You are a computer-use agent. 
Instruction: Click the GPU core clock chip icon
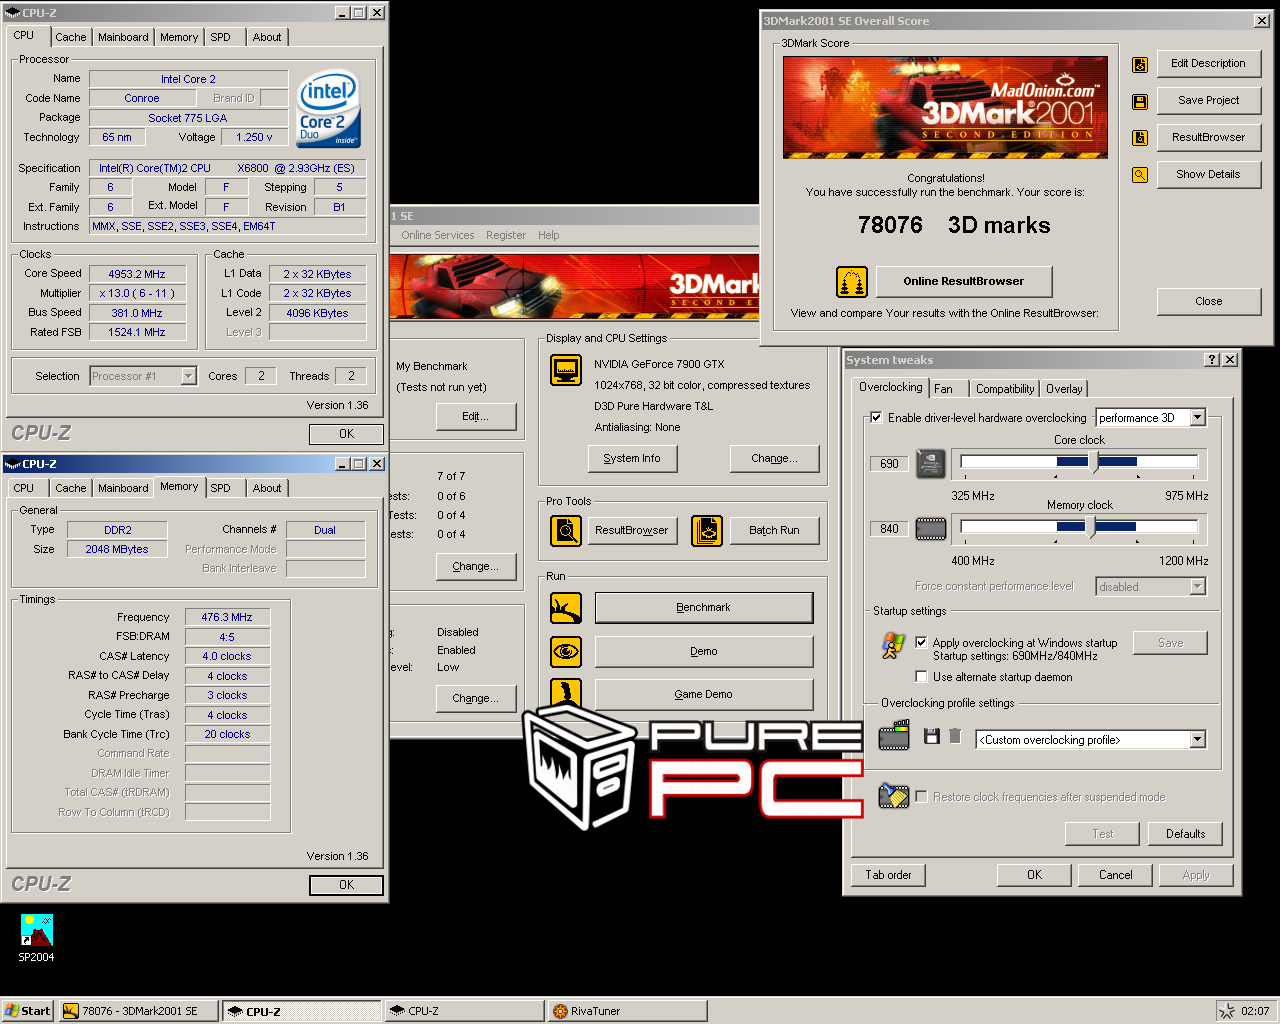tap(931, 463)
